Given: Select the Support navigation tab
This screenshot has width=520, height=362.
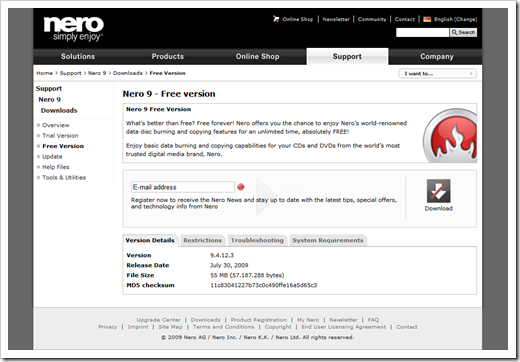Looking at the screenshot, I should click(347, 56).
